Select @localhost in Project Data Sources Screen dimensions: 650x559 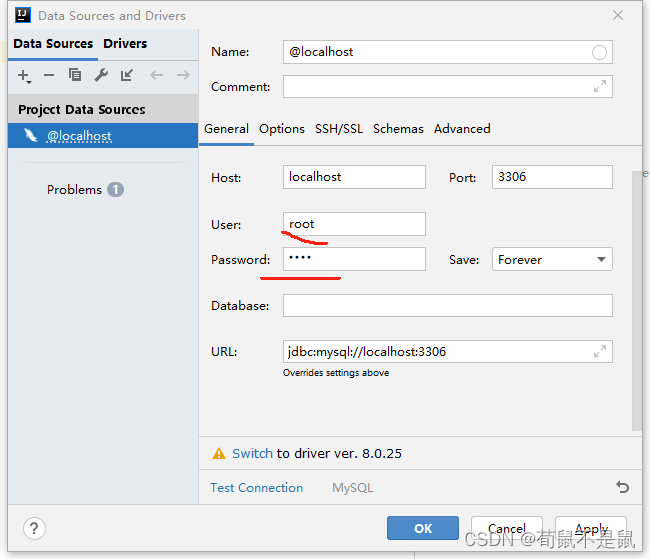[x=103, y=136]
